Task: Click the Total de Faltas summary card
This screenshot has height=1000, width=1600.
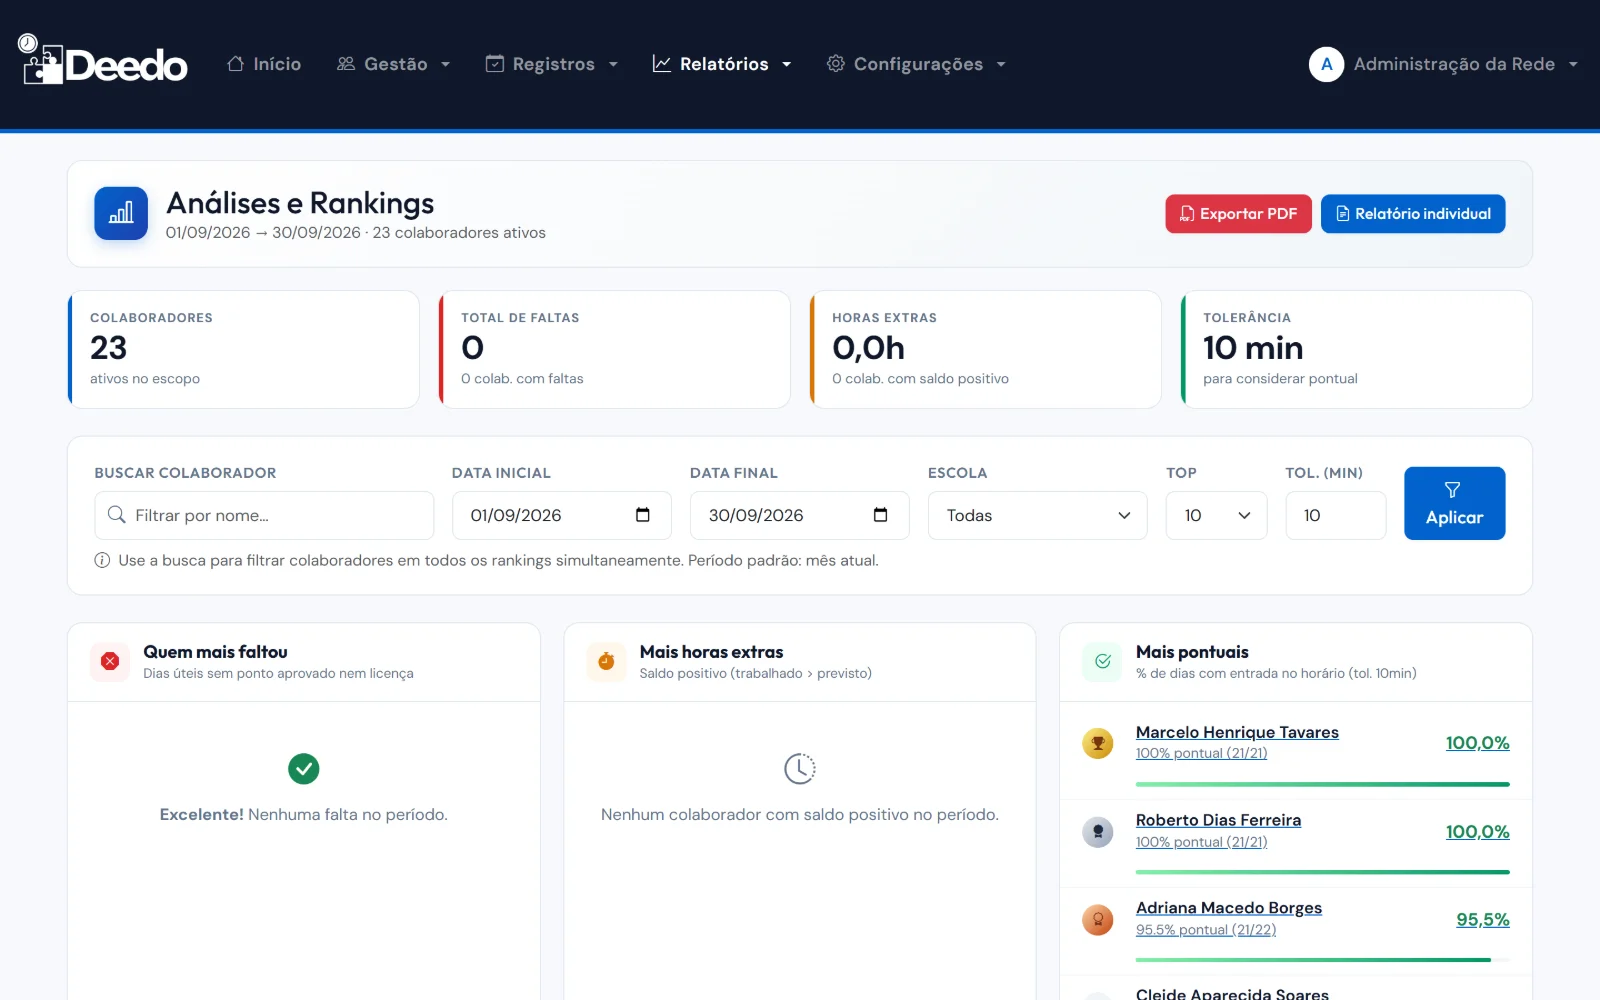Action: pyautogui.click(x=615, y=349)
